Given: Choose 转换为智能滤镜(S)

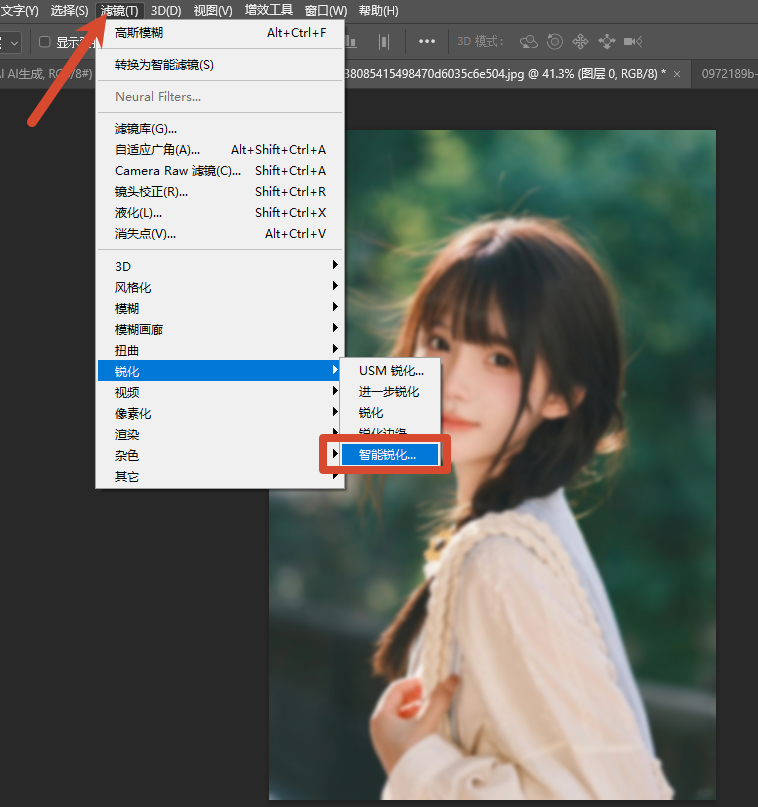Looking at the screenshot, I should point(220,65).
